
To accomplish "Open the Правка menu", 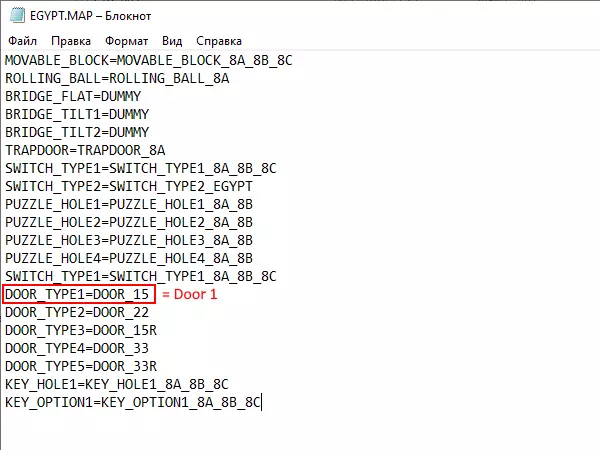I will pyautogui.click(x=71, y=41).
